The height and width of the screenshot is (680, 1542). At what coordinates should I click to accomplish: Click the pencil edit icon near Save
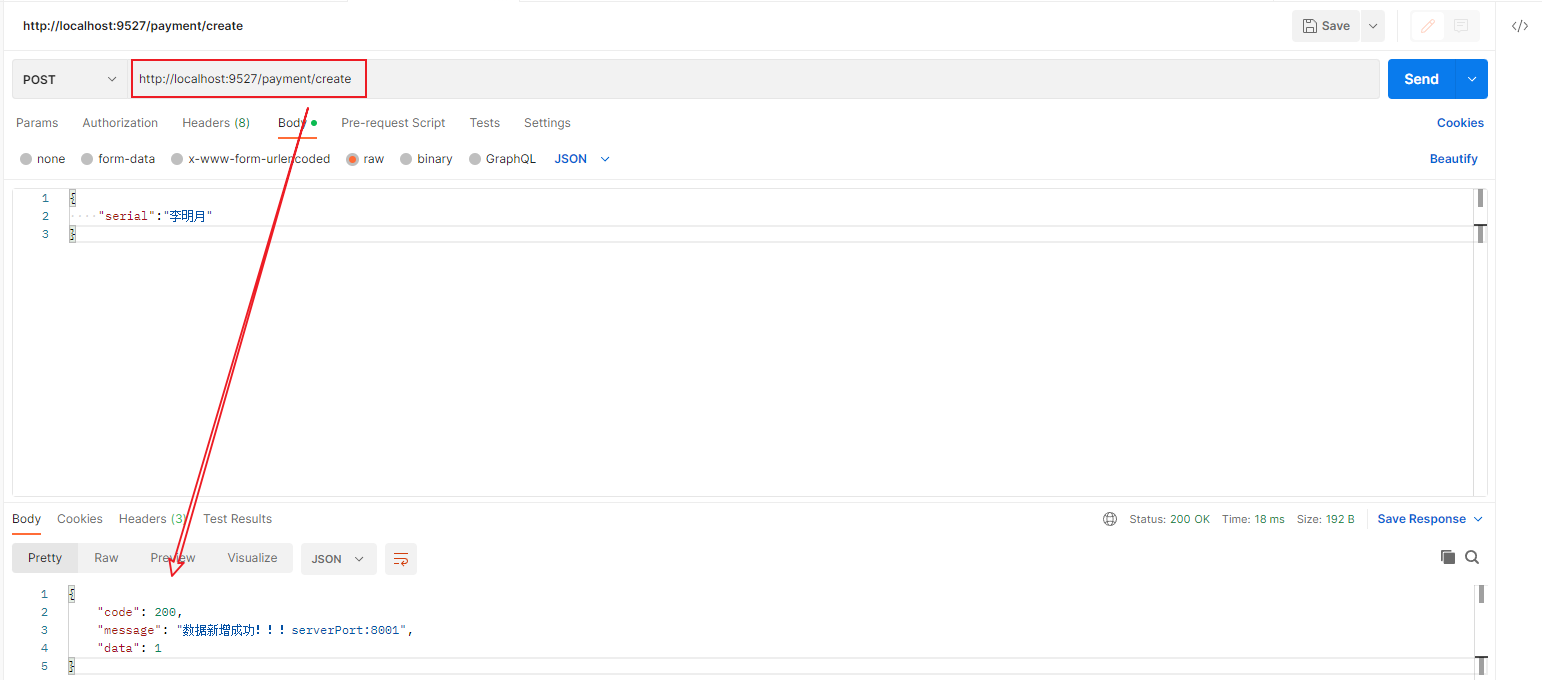point(1428,26)
